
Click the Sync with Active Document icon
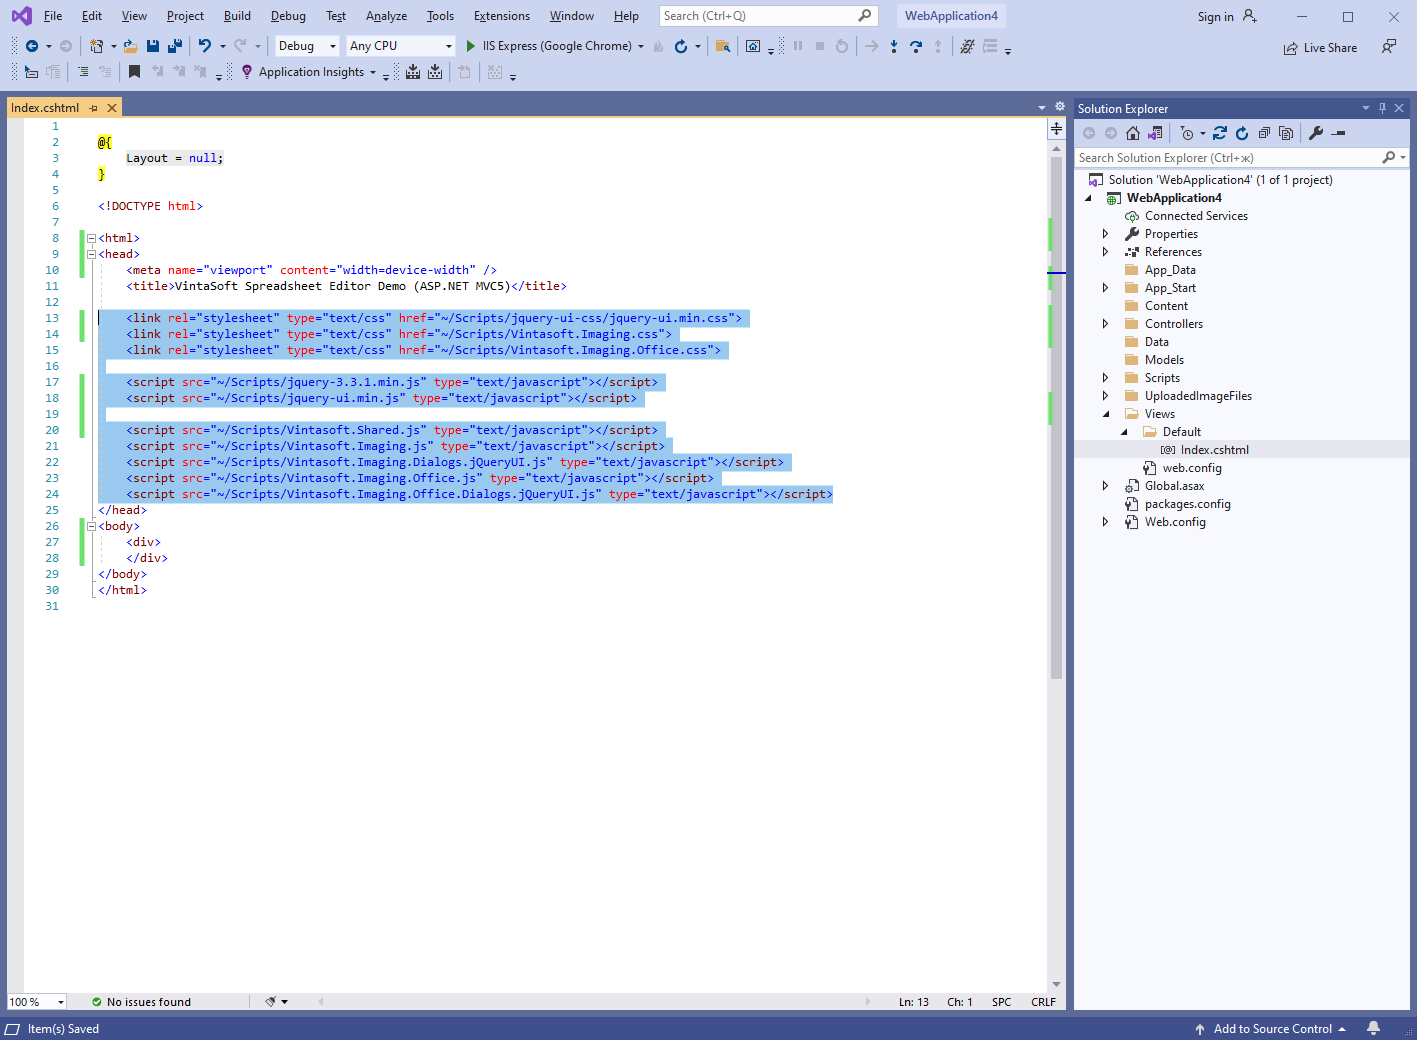pos(1220,133)
